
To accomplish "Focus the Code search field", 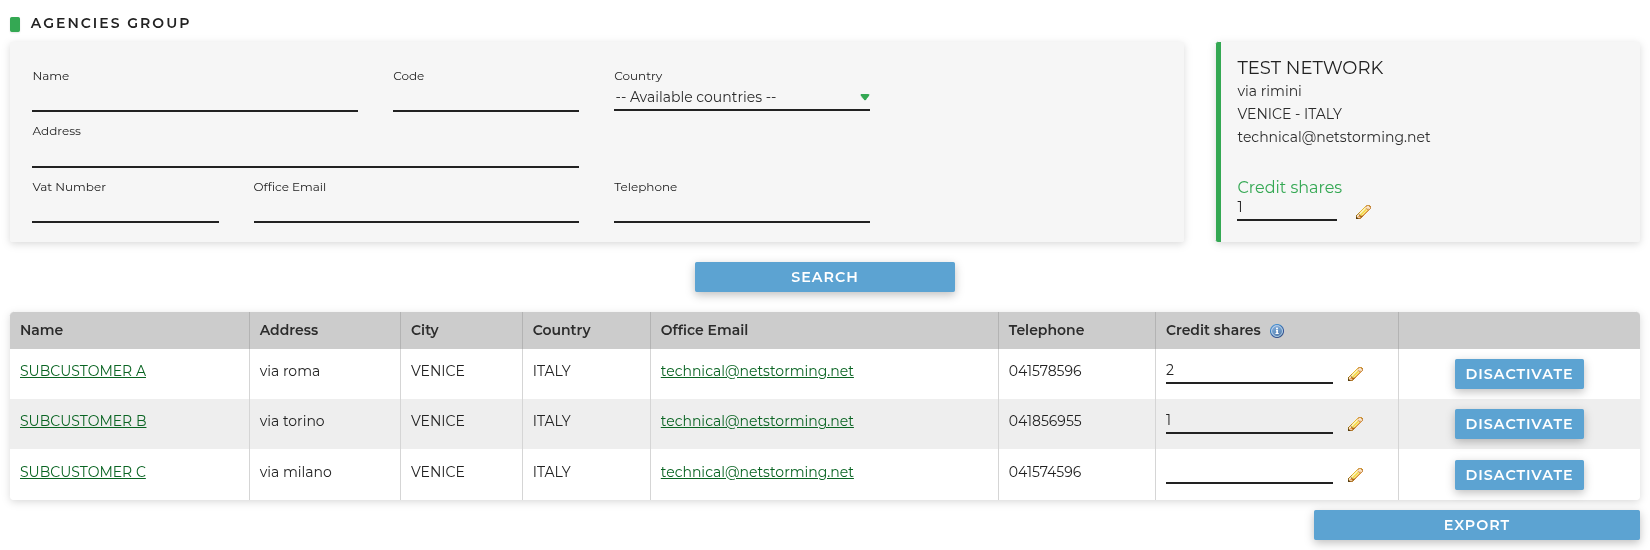I will point(486,98).
